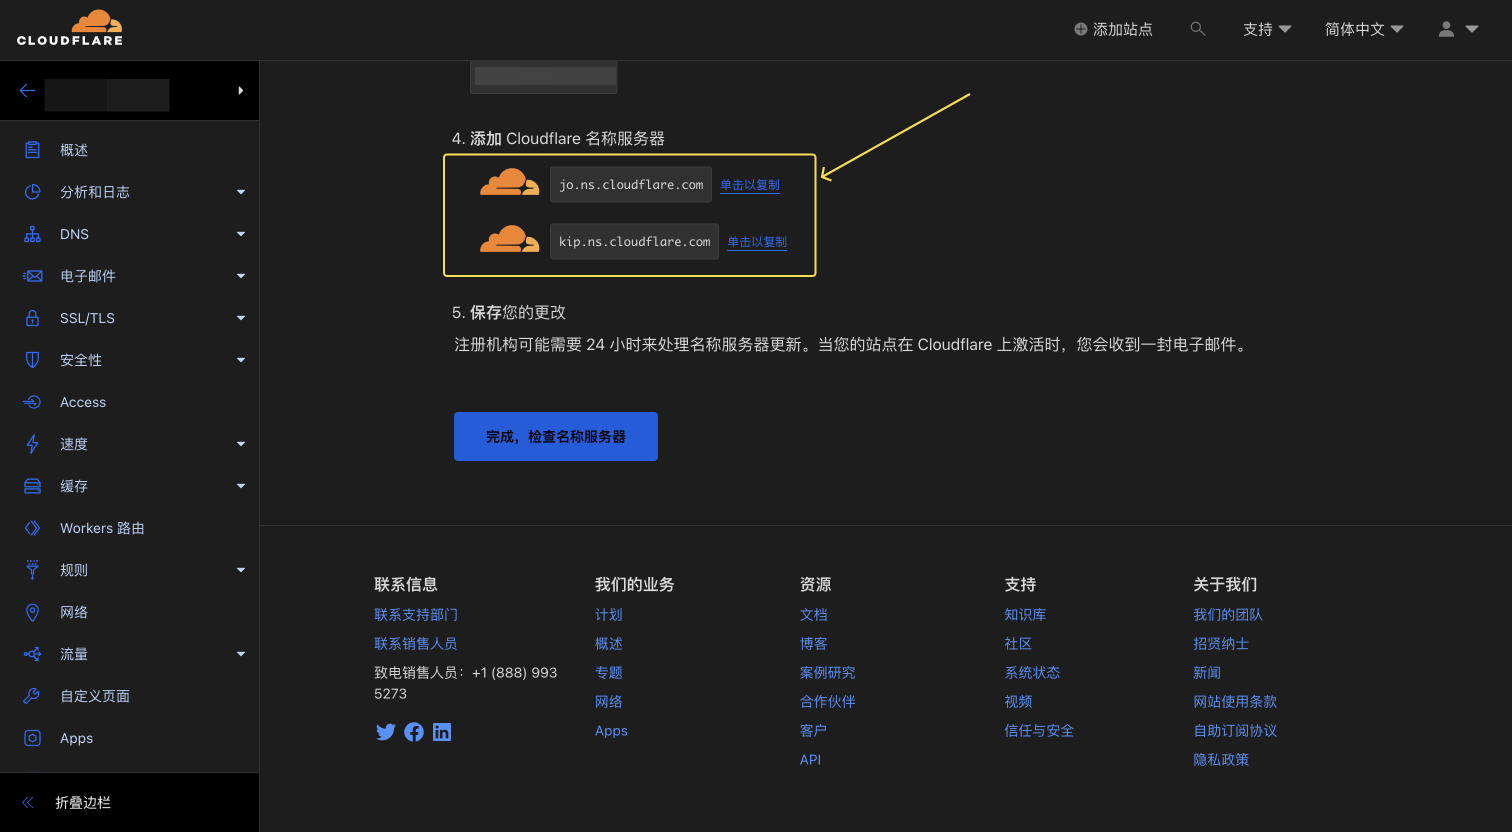Open API link under 资源
This screenshot has width=1512, height=832.
coord(810,760)
